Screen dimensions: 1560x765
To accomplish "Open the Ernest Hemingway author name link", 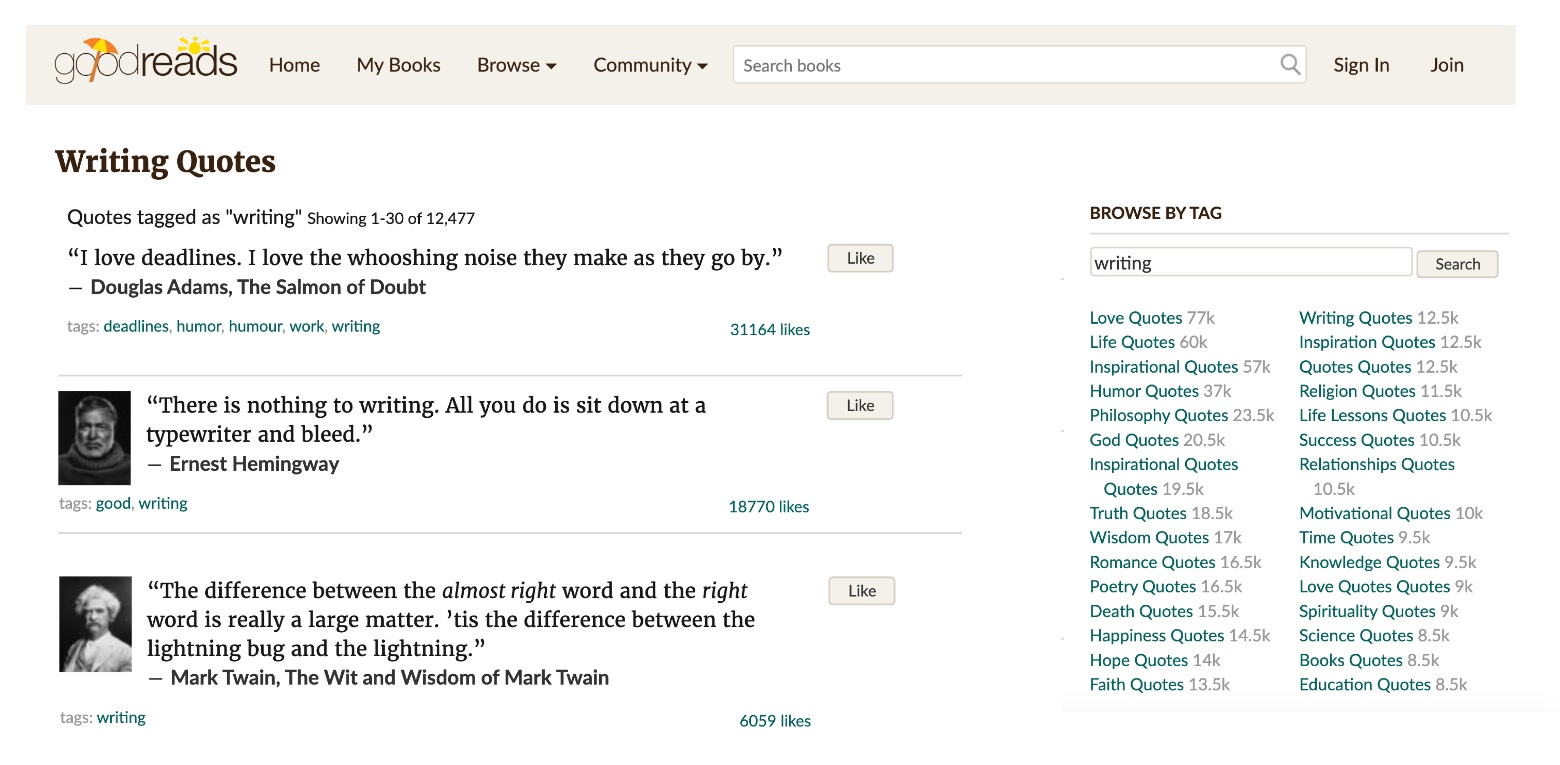I will (x=254, y=464).
